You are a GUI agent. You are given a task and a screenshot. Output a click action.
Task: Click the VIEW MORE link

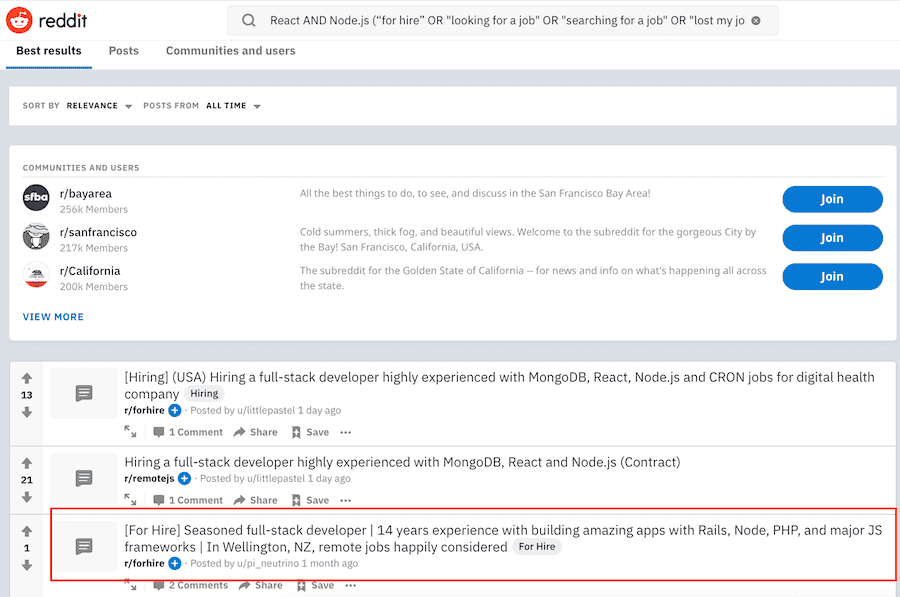pos(53,316)
